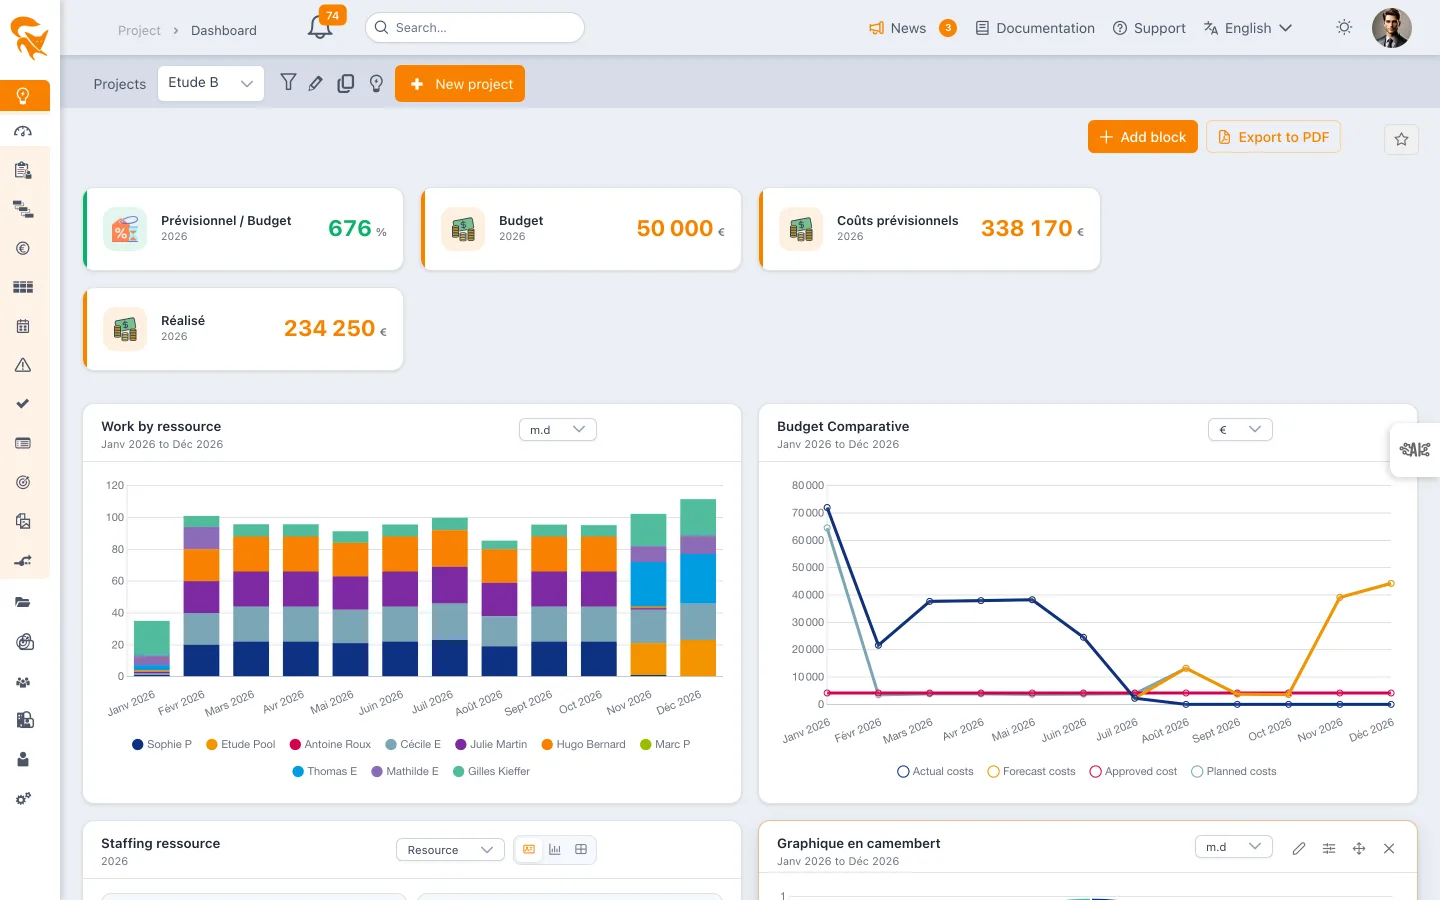This screenshot has height=900, width=1440.
Task: Click the edit pencil icon in projects bar
Action: 316,84
